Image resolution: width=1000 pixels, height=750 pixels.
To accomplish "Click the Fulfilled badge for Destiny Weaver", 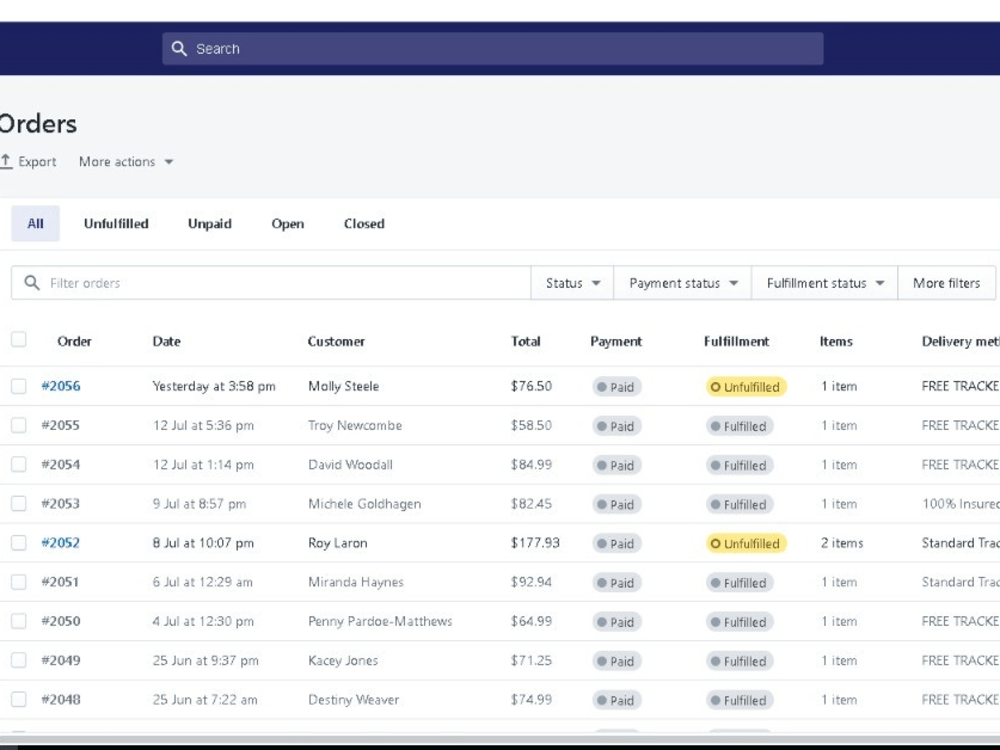I will (x=739, y=700).
